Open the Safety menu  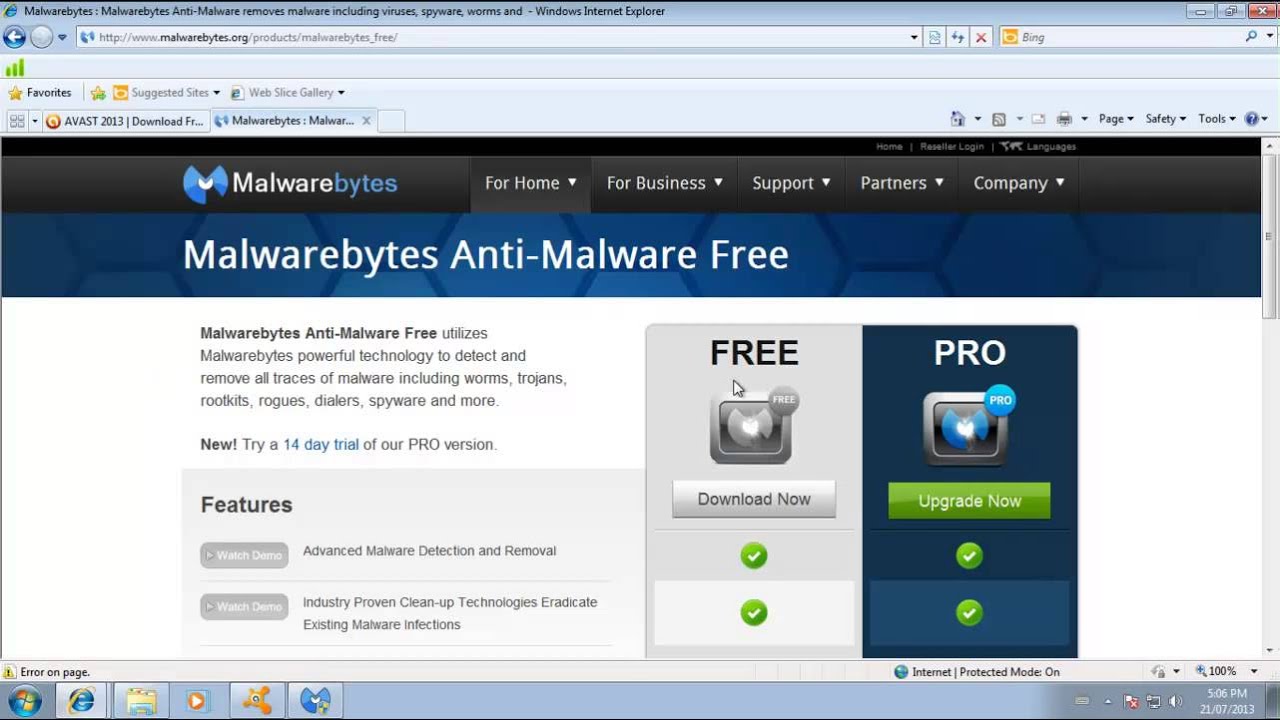[x=1165, y=119]
